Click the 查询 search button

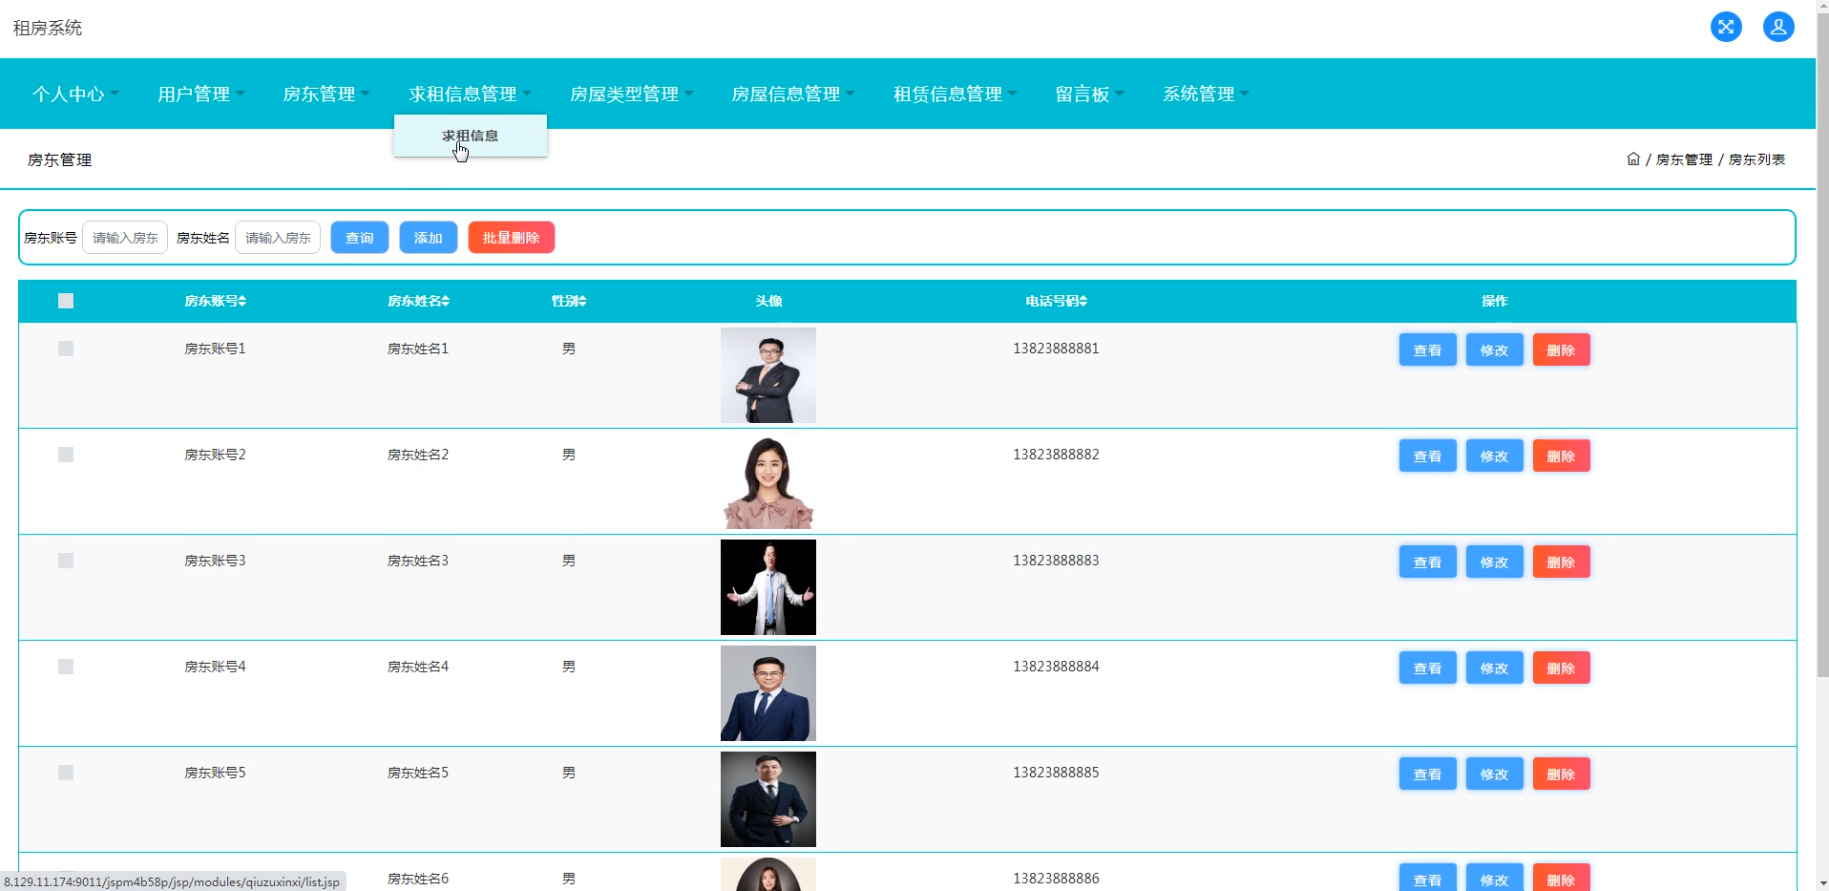click(x=360, y=238)
